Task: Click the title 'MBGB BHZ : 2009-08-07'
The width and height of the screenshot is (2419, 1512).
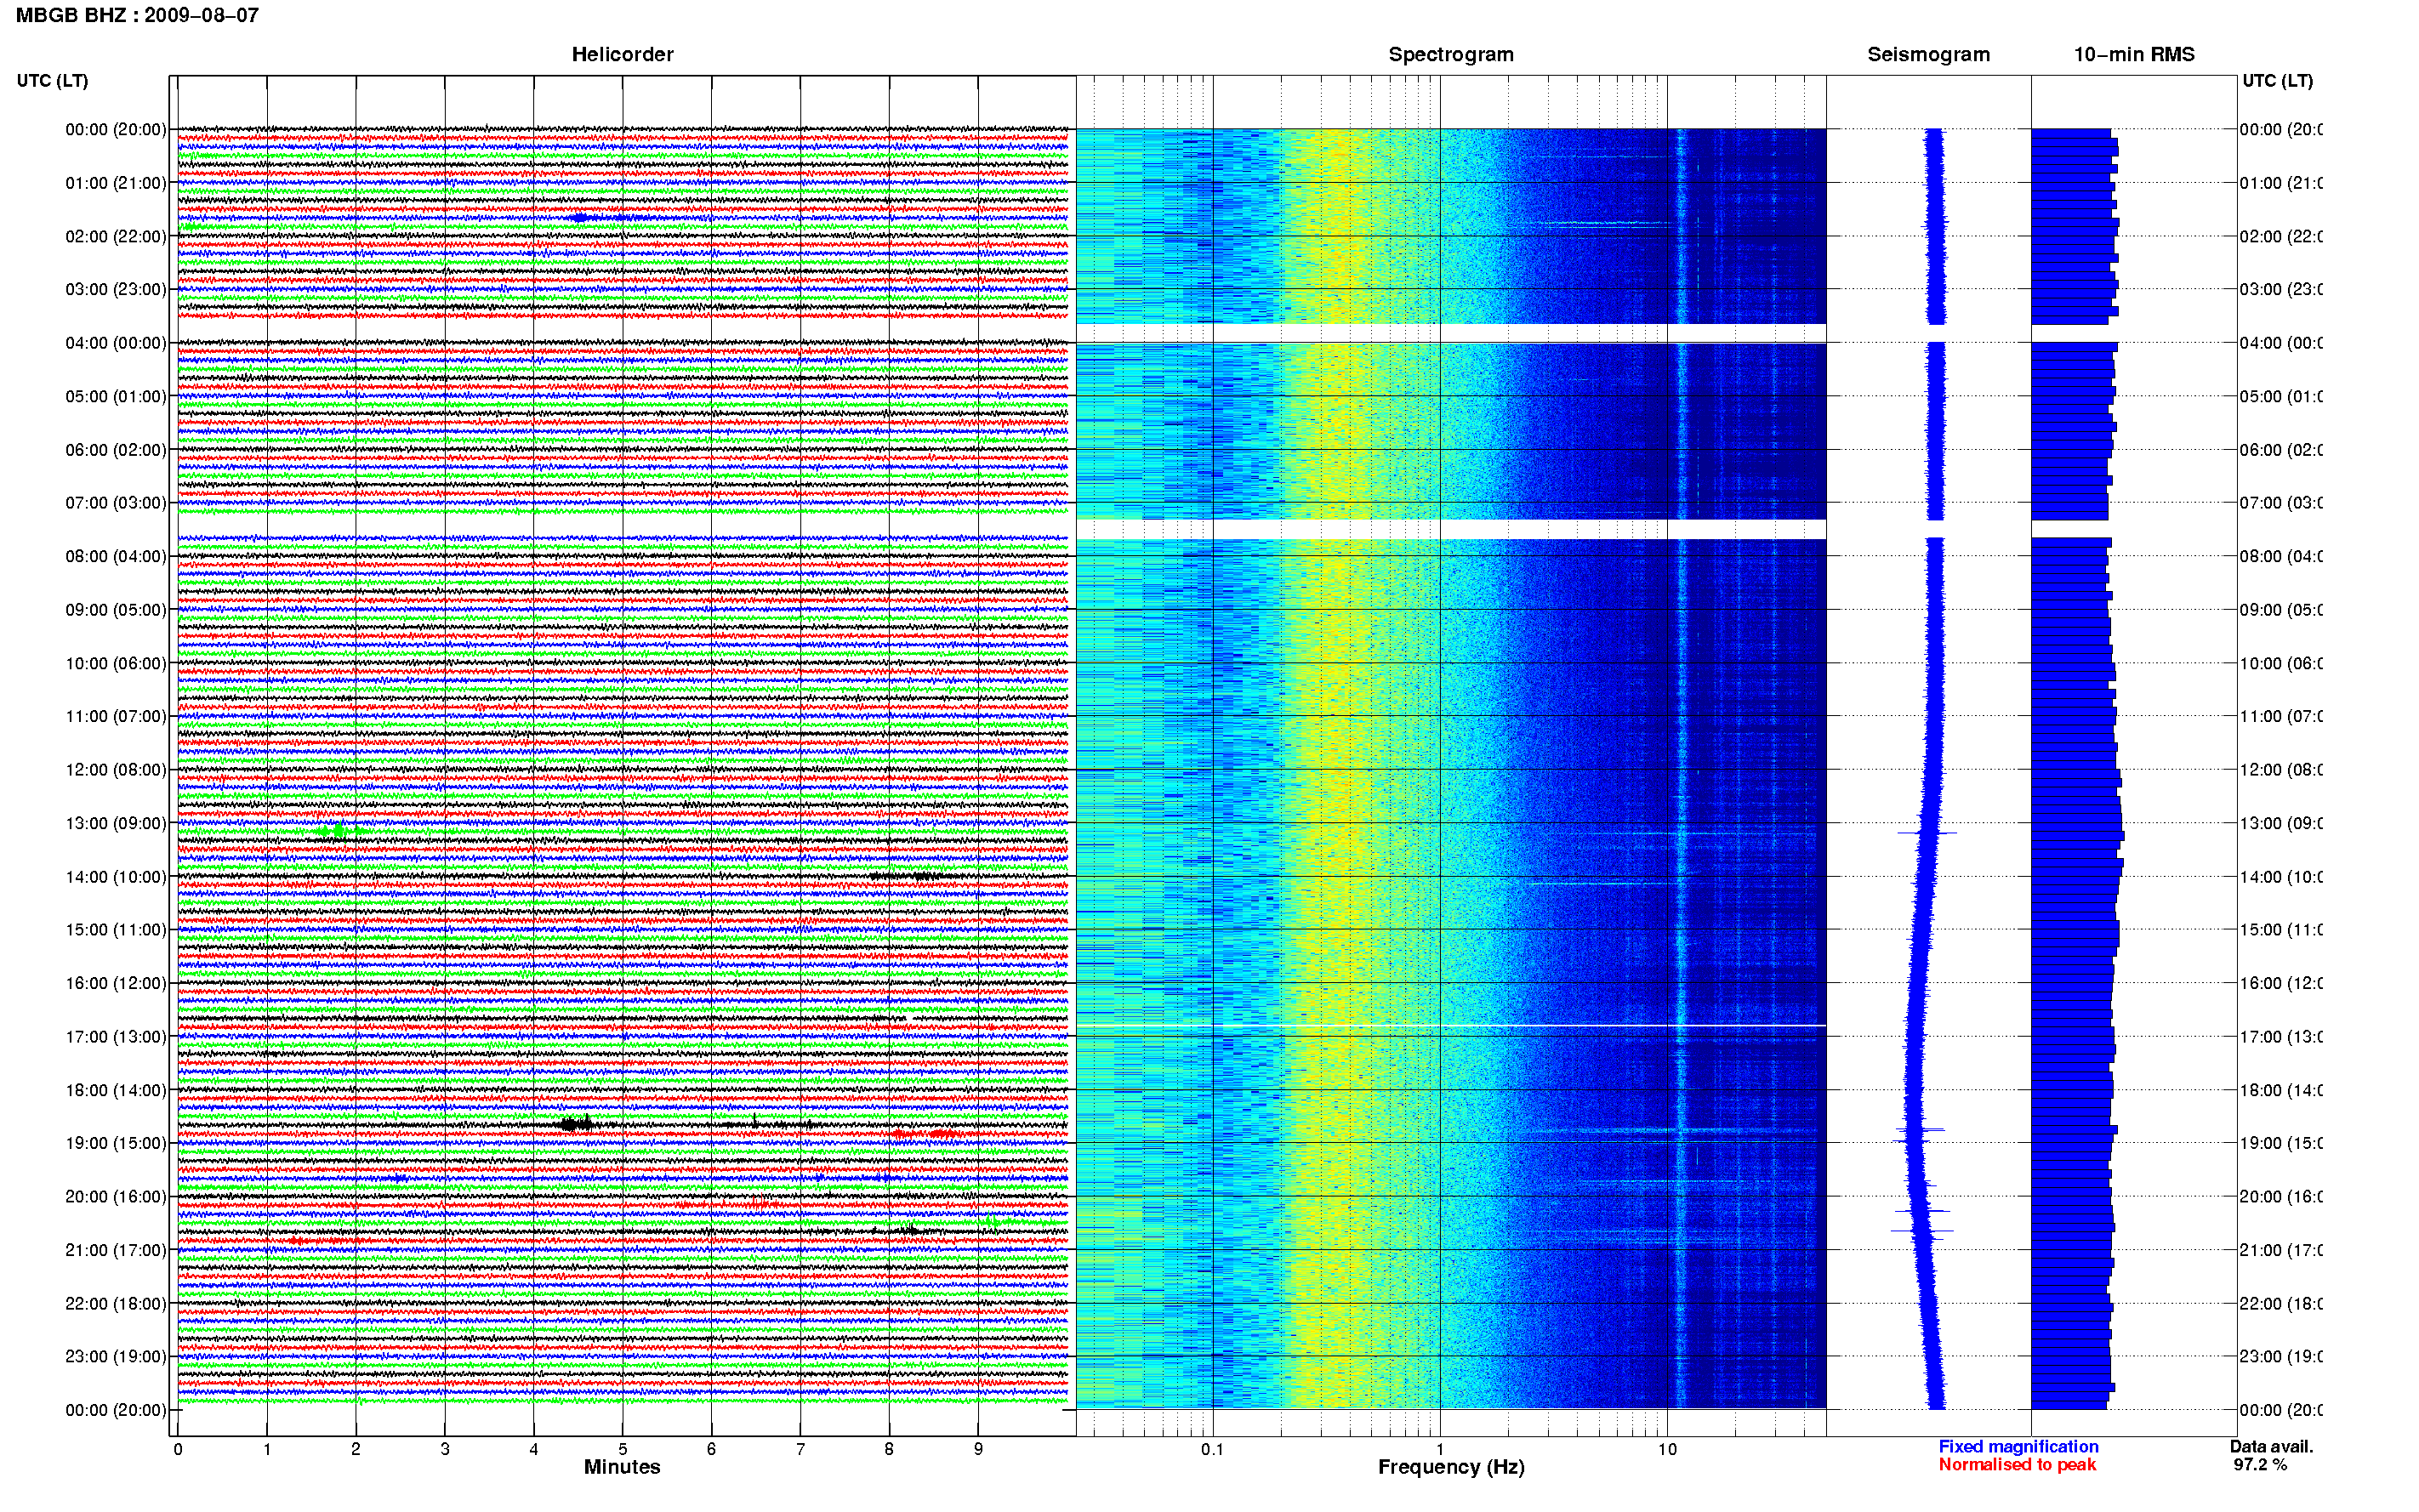Action: (x=137, y=15)
